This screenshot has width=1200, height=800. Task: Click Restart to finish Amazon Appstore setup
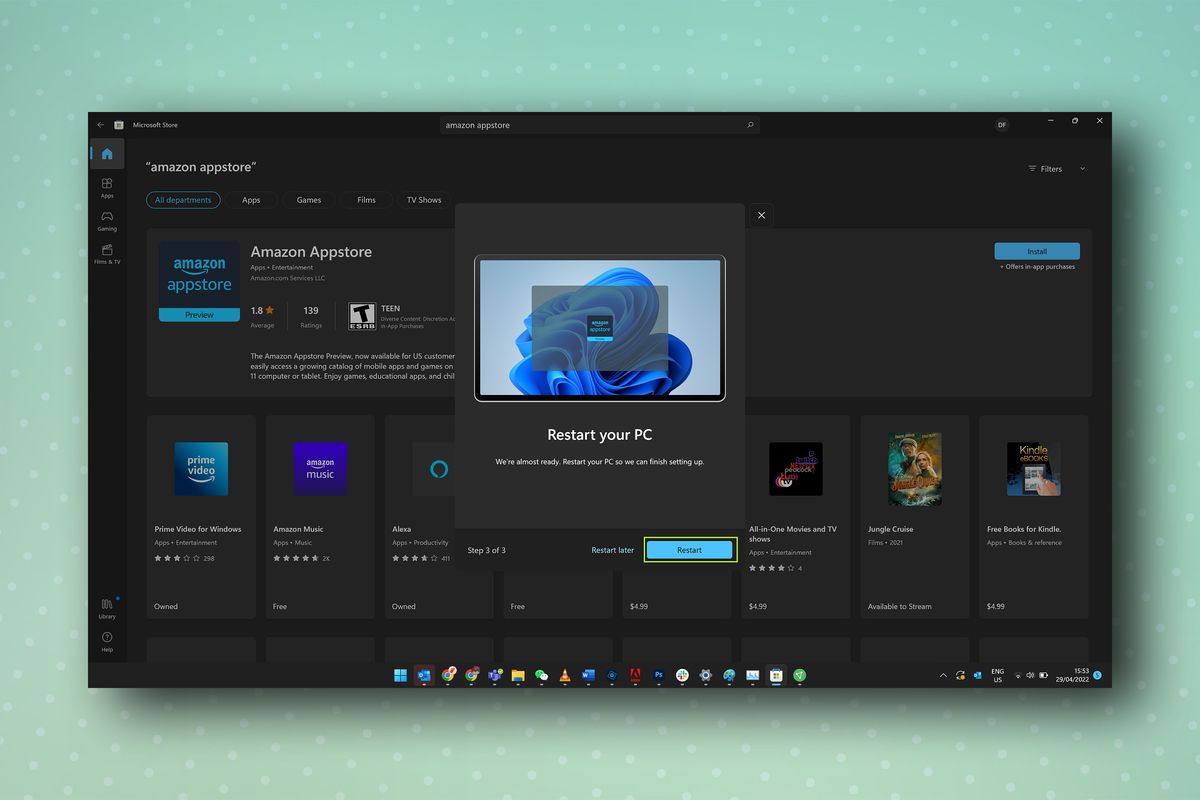tap(690, 549)
